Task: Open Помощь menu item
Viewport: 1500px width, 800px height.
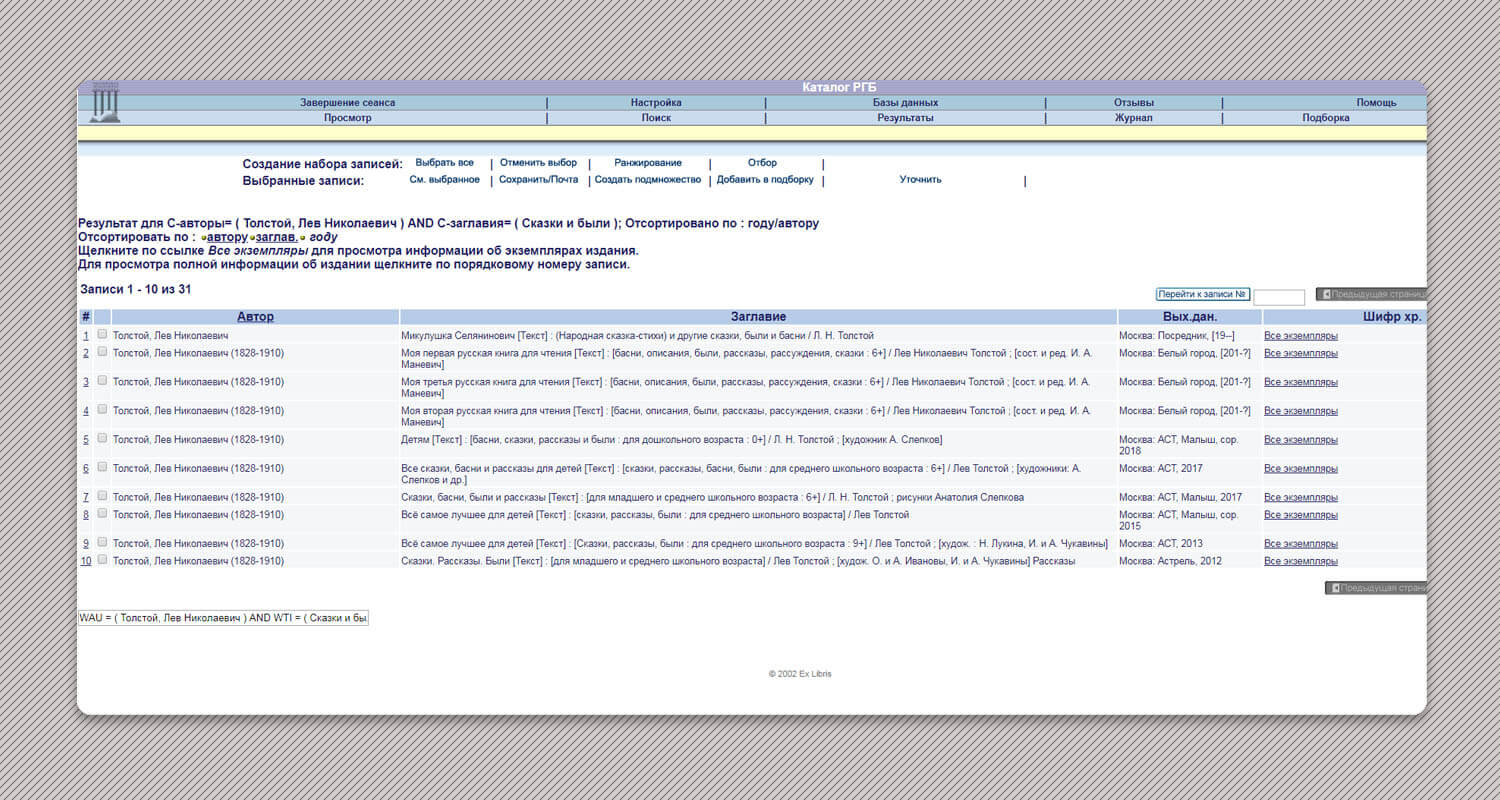Action: pos(1376,103)
